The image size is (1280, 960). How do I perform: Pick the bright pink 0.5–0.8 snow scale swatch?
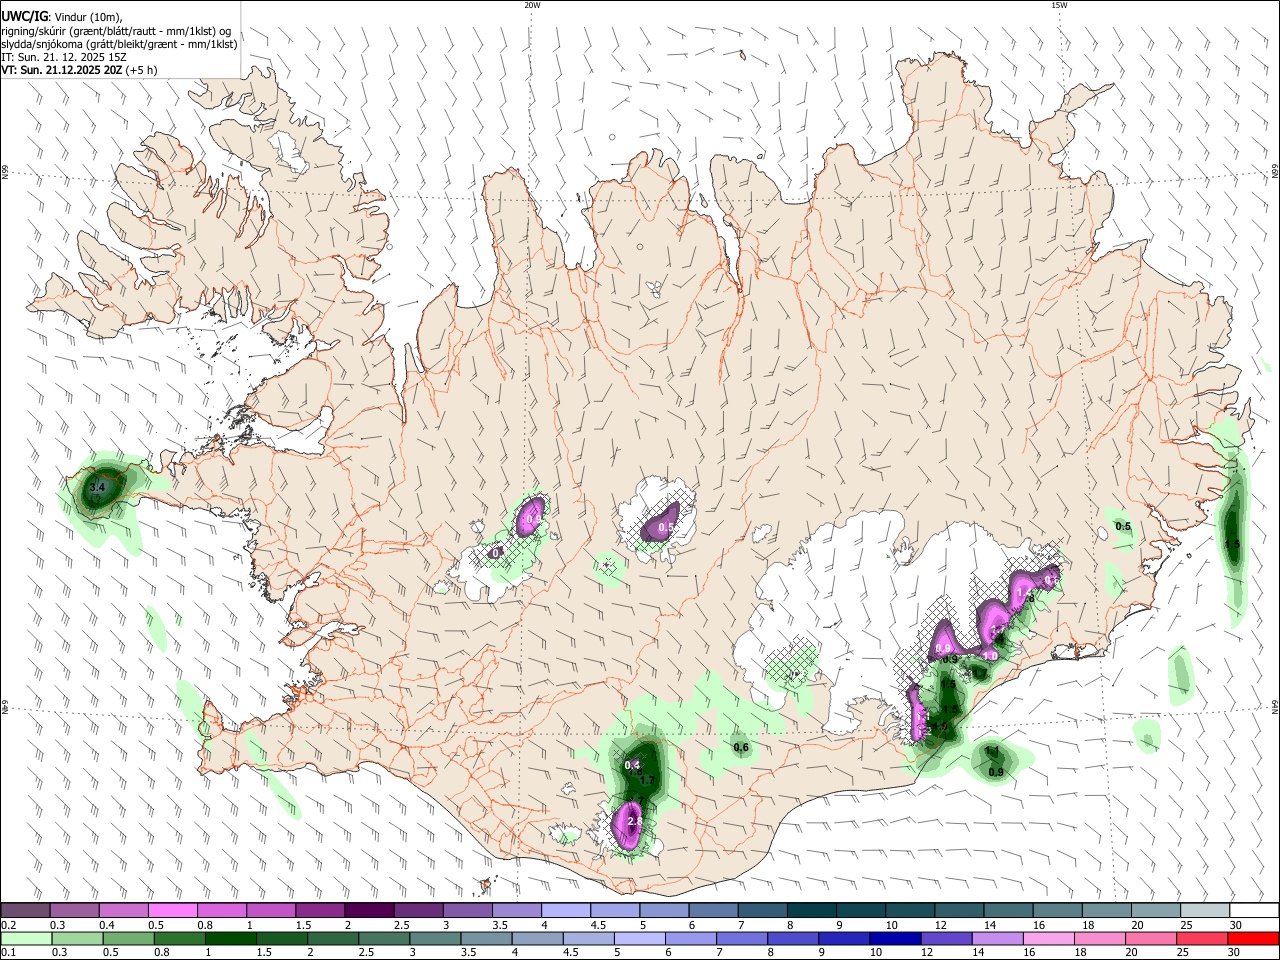point(172,911)
